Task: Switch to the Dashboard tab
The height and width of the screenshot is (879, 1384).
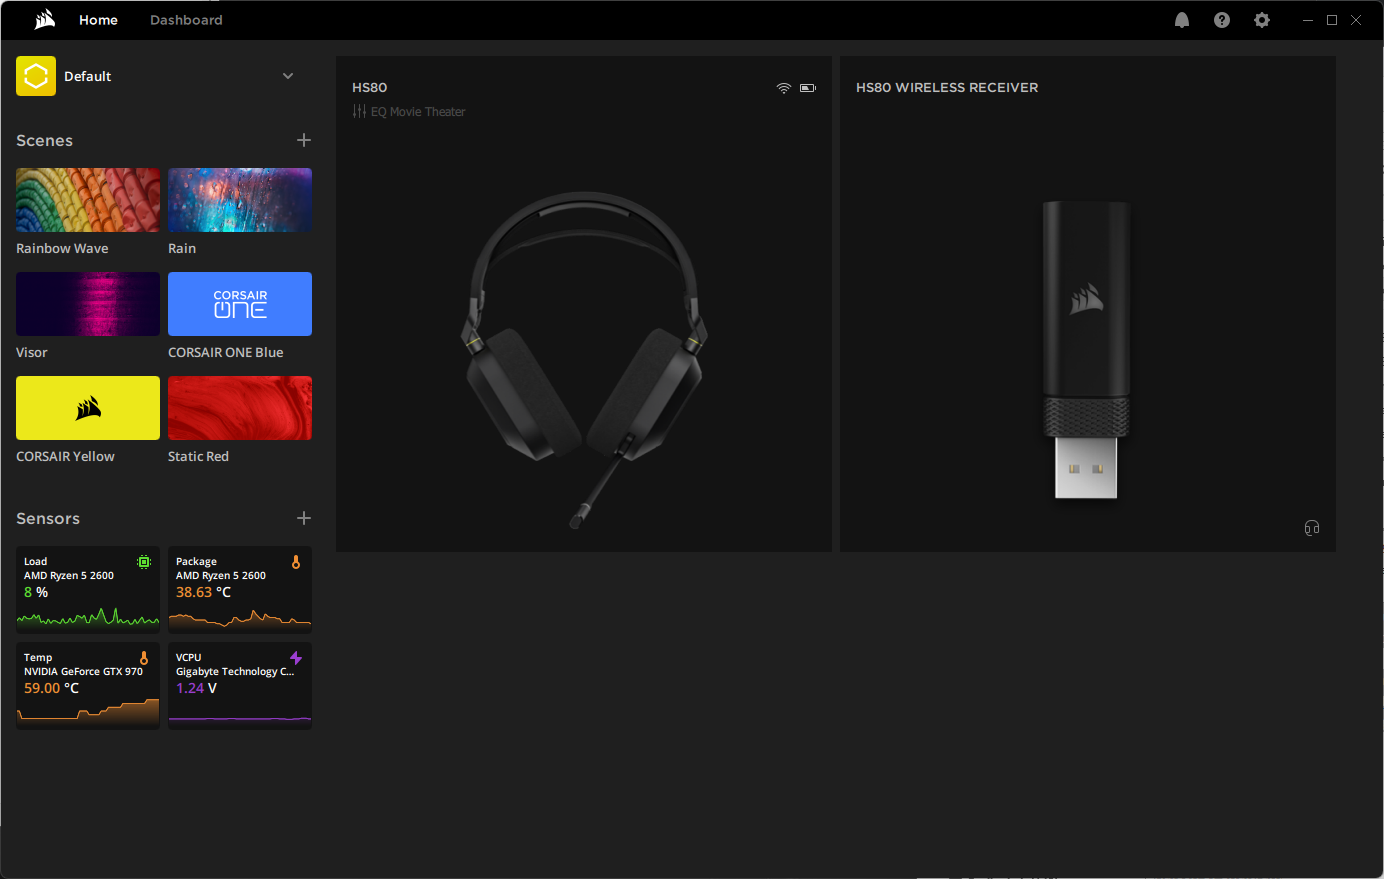Action: click(186, 20)
